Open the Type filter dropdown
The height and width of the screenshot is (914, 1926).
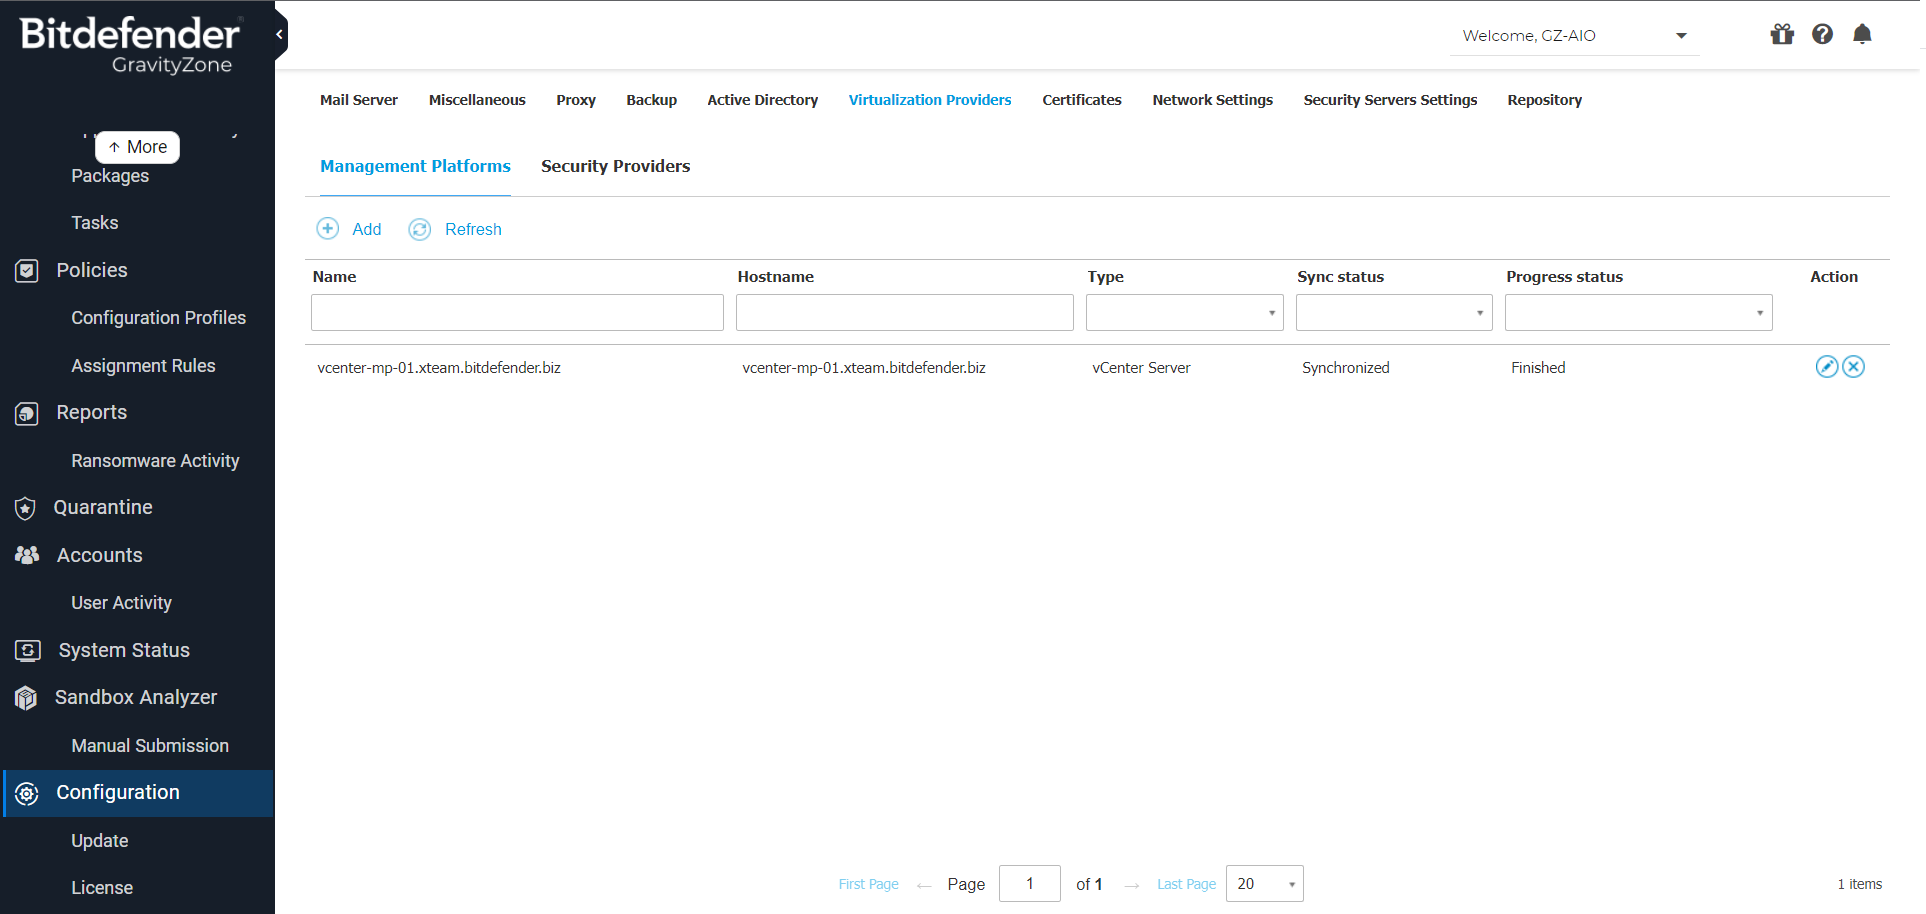coord(1184,313)
